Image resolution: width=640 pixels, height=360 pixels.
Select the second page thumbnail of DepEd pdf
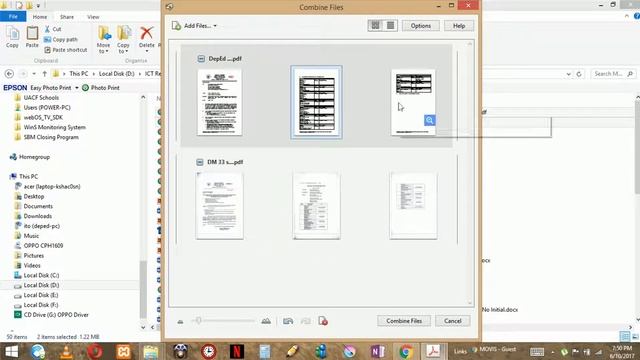[316, 102]
